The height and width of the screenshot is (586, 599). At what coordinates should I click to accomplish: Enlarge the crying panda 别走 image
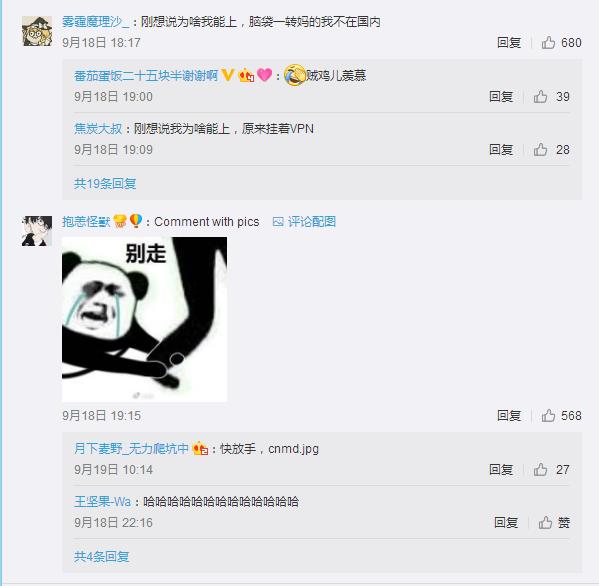(x=144, y=319)
